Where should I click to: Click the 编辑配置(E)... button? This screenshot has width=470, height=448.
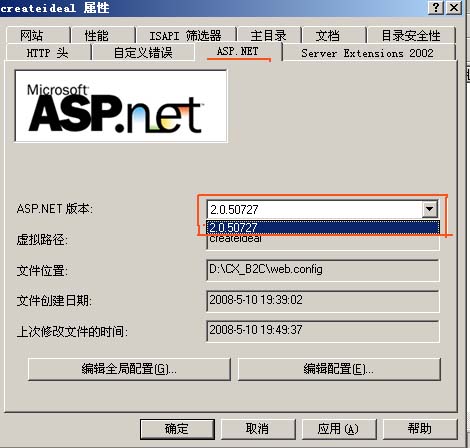pyautogui.click(x=339, y=369)
